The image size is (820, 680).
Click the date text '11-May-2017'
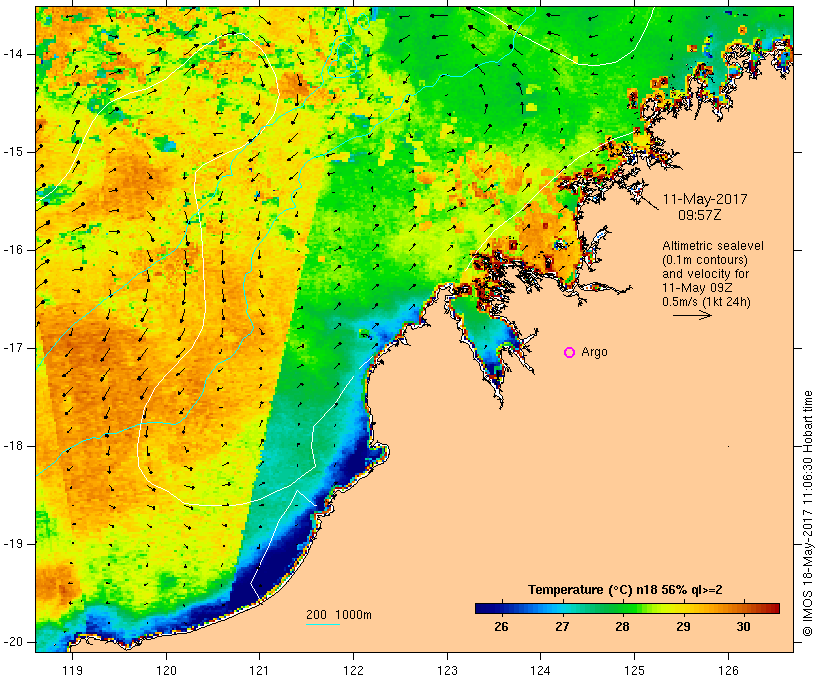click(x=705, y=199)
